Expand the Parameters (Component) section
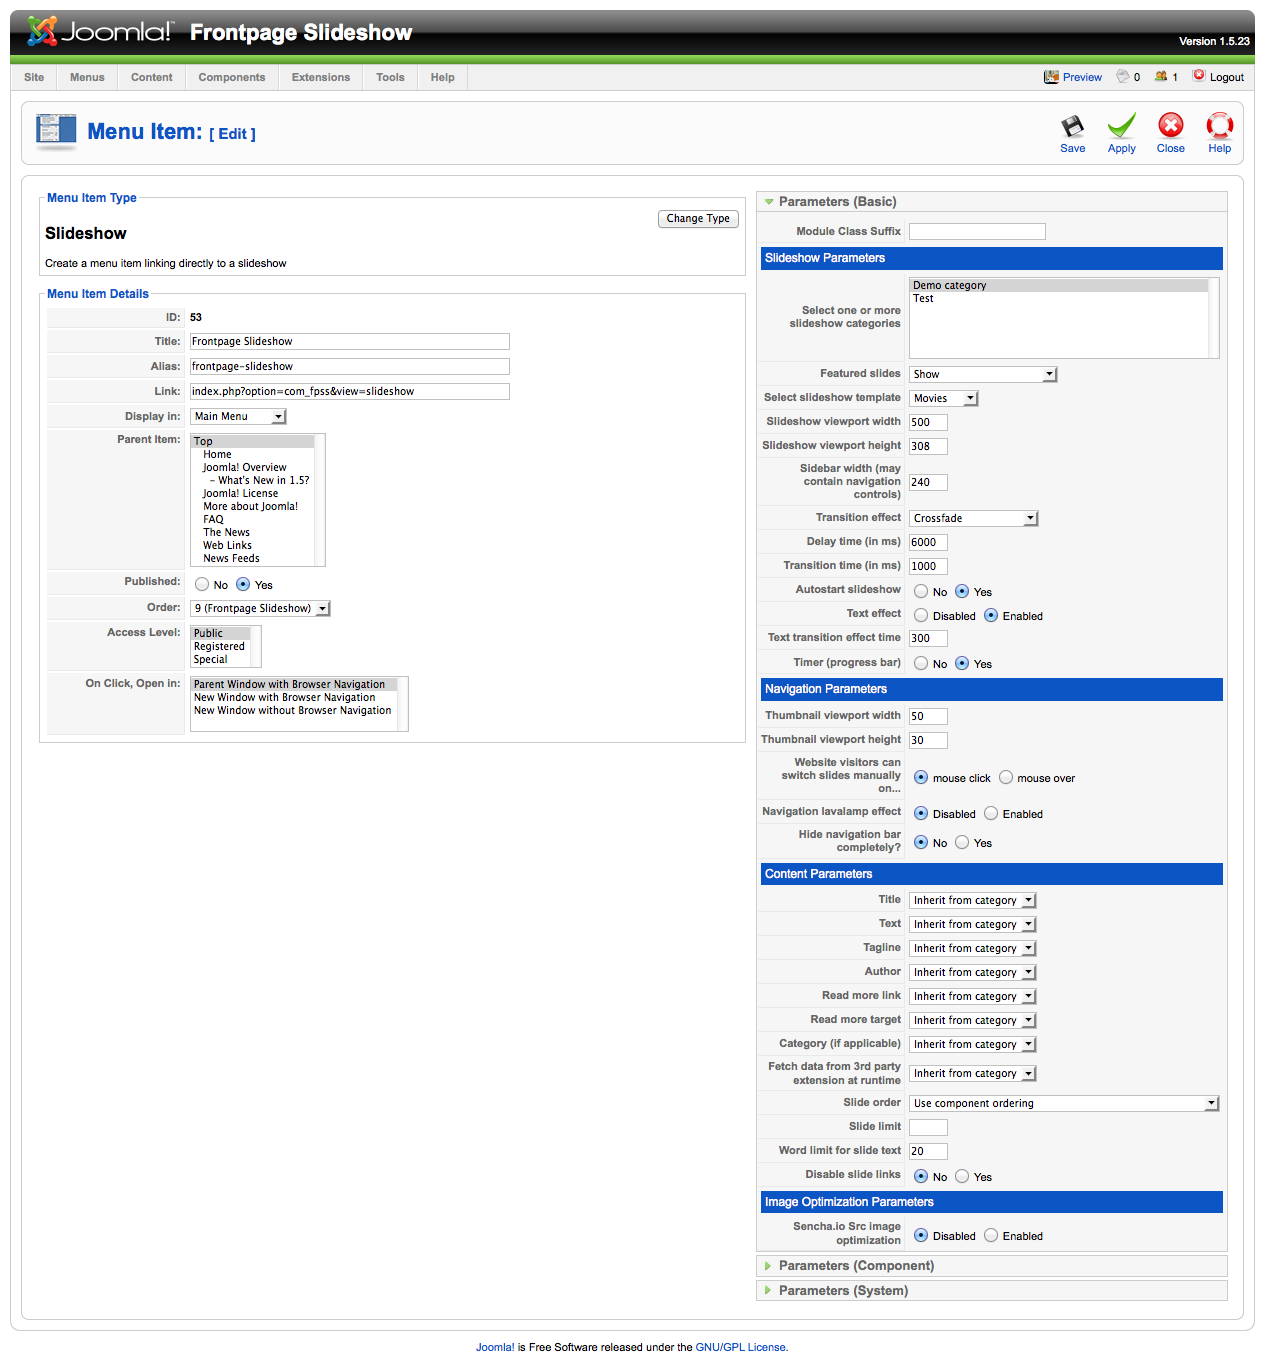 (992, 1266)
